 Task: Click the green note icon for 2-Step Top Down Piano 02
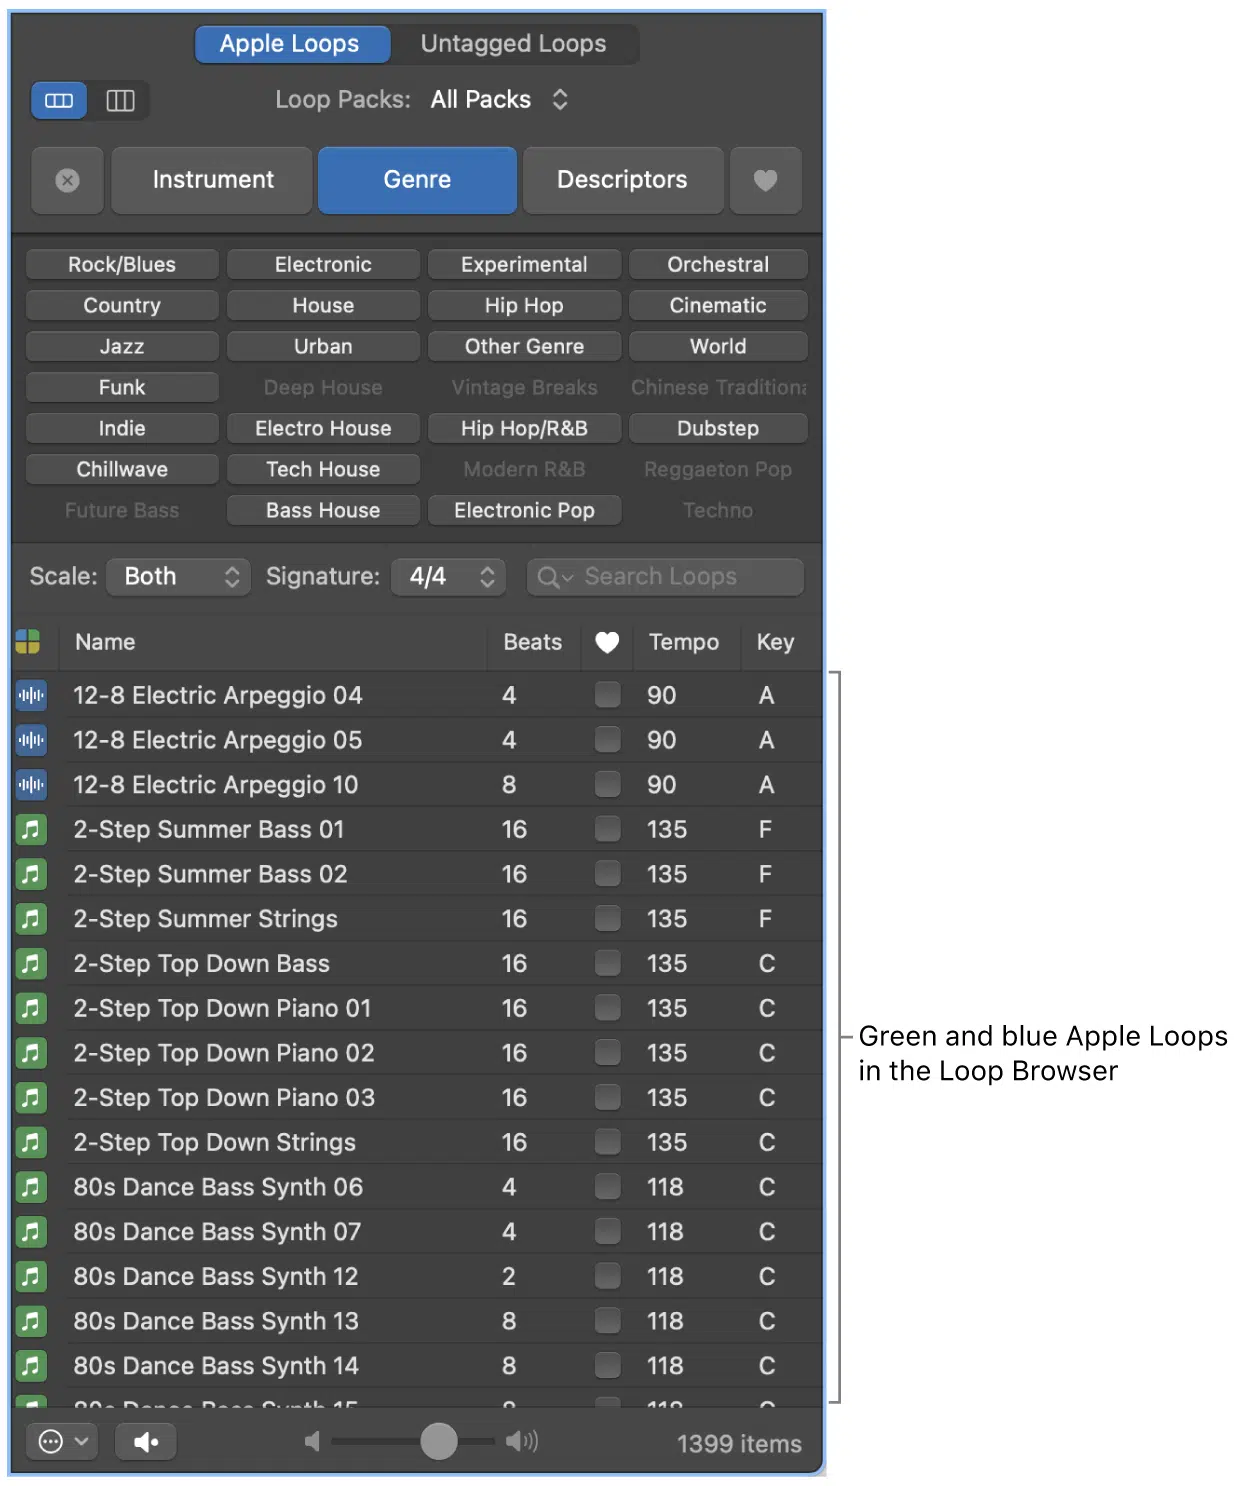coord(31,1053)
